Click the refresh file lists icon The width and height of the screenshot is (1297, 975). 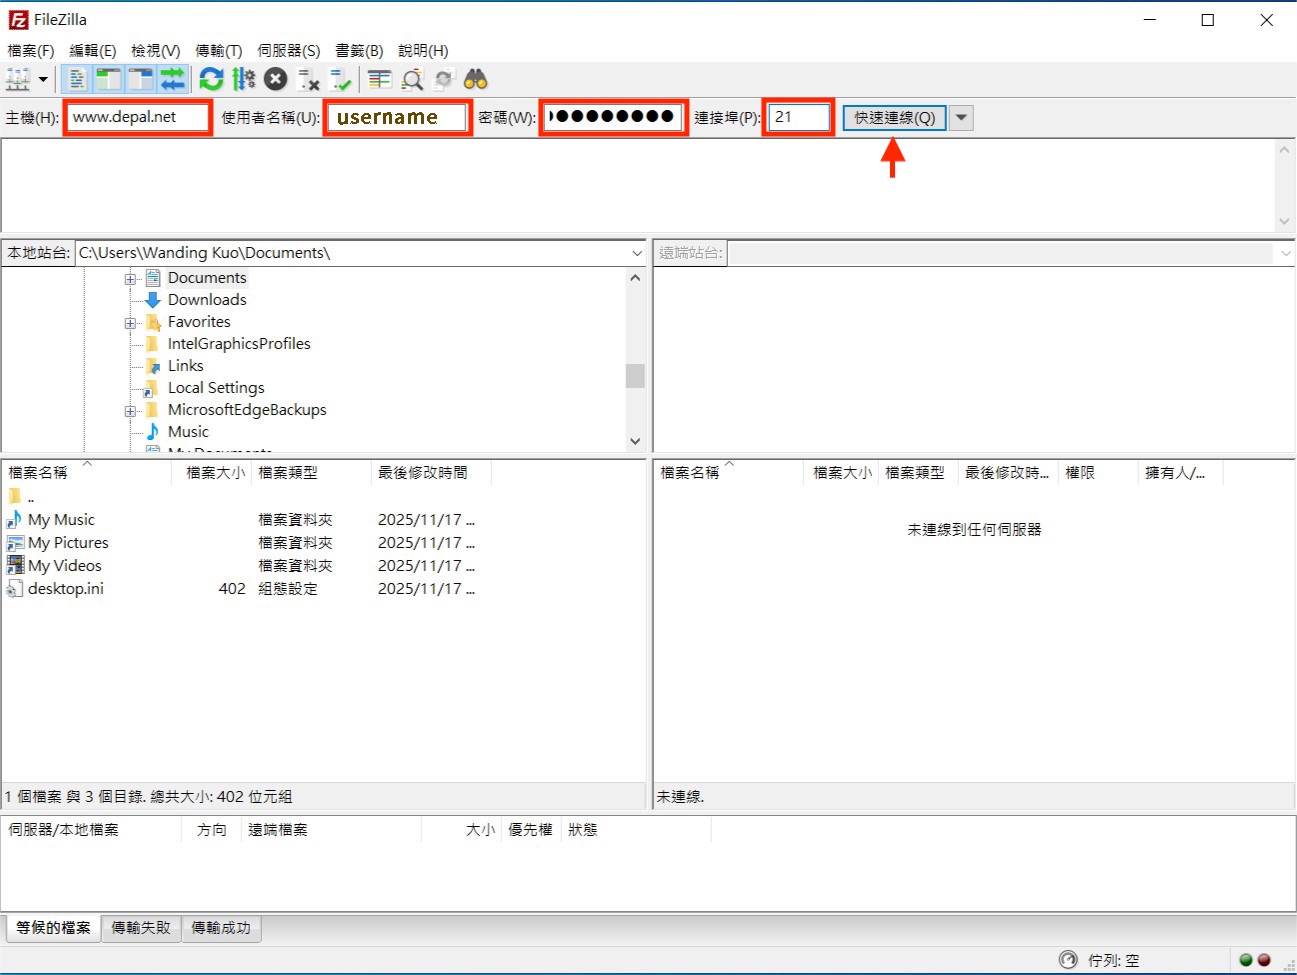pos(211,80)
